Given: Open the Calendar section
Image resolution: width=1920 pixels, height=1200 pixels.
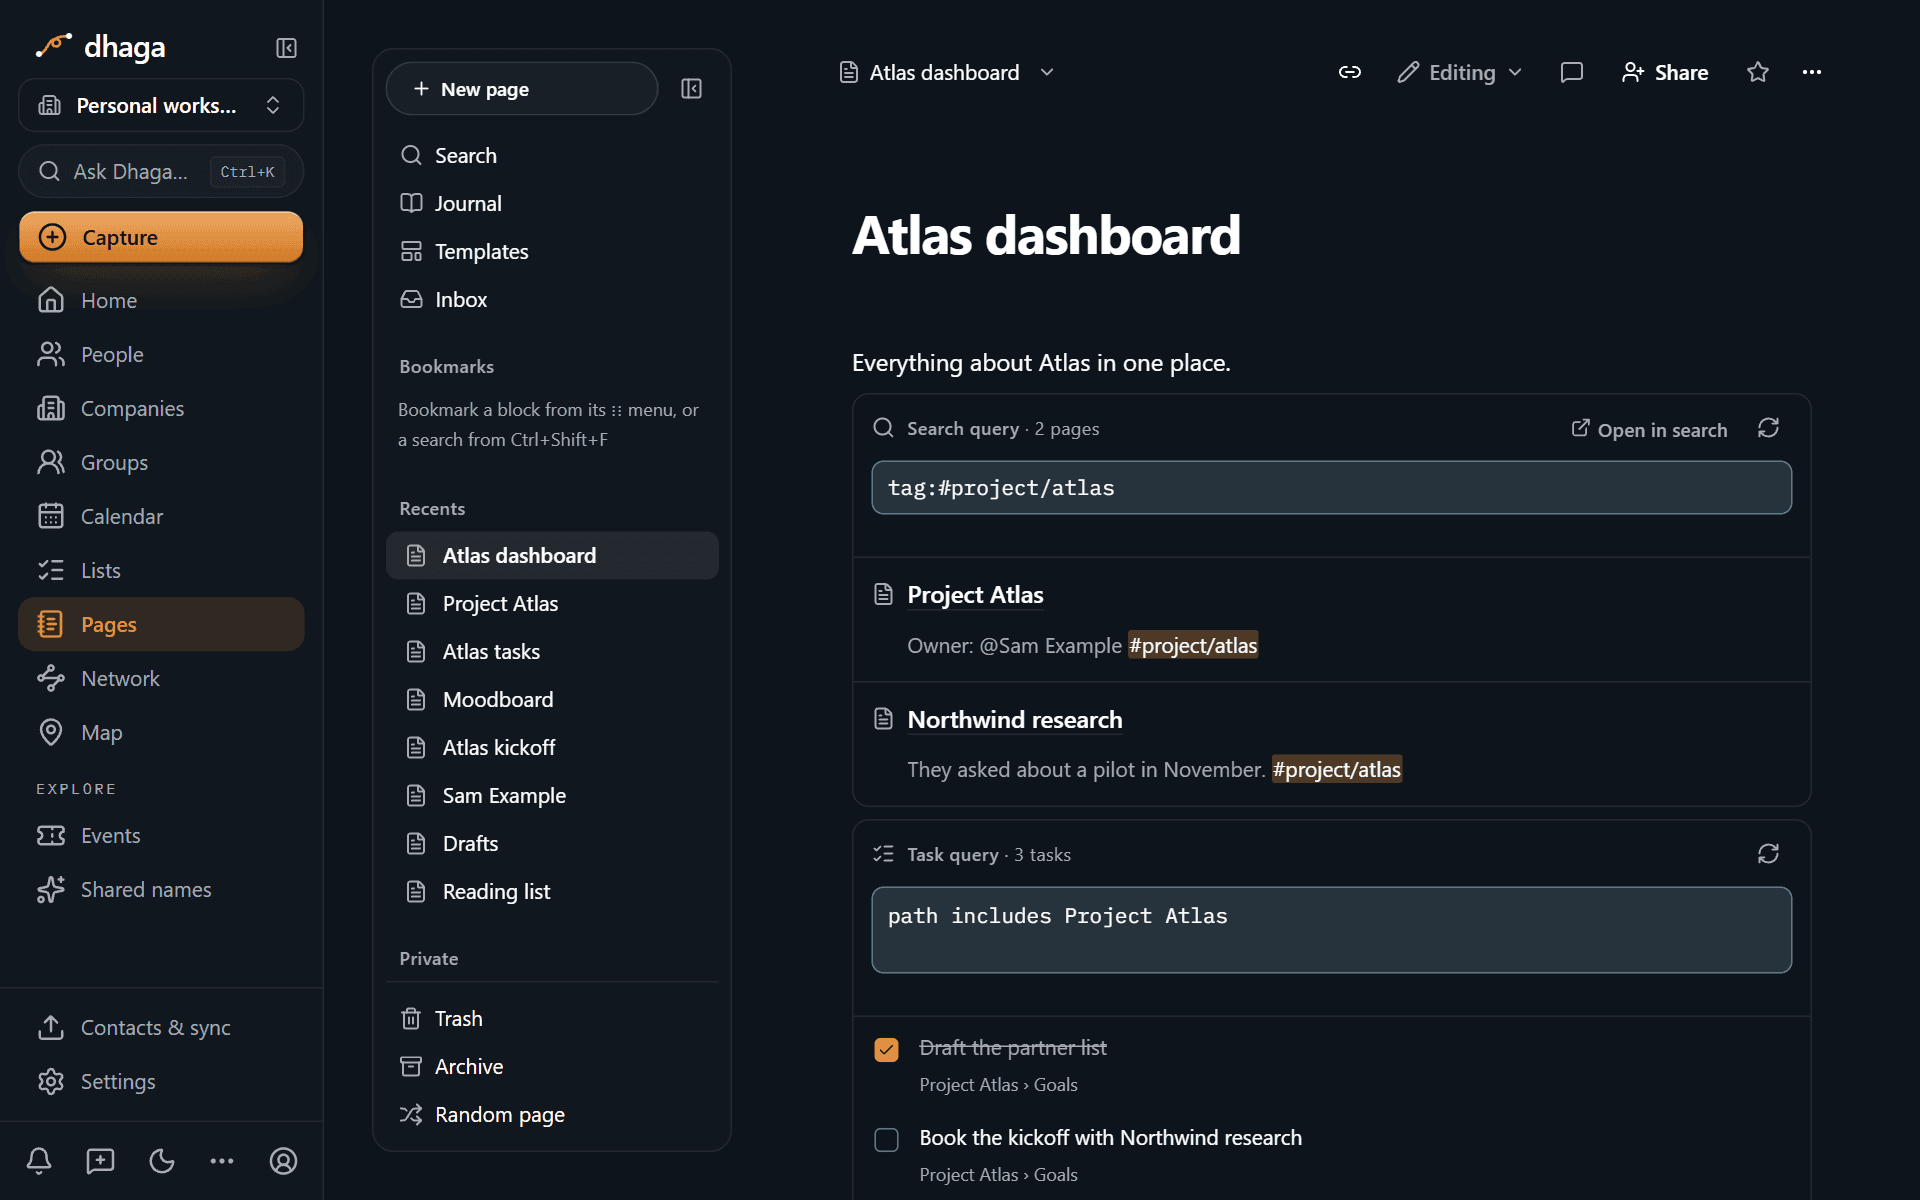Looking at the screenshot, I should (161, 516).
